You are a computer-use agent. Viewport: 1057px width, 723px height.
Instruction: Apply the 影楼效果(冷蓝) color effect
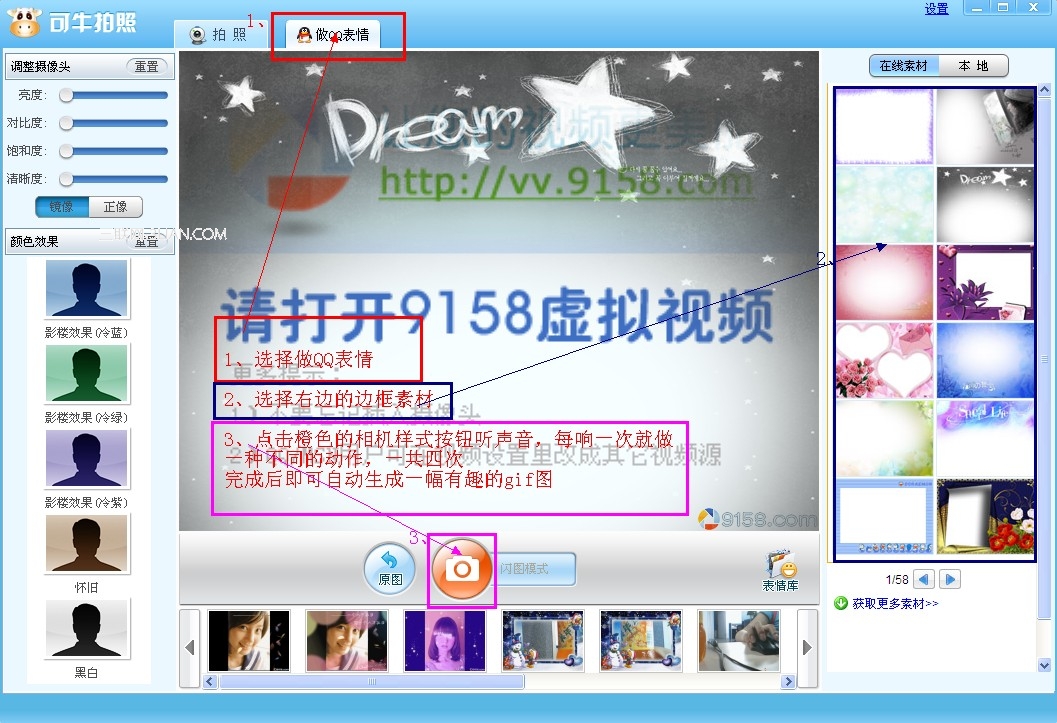[x=86, y=289]
